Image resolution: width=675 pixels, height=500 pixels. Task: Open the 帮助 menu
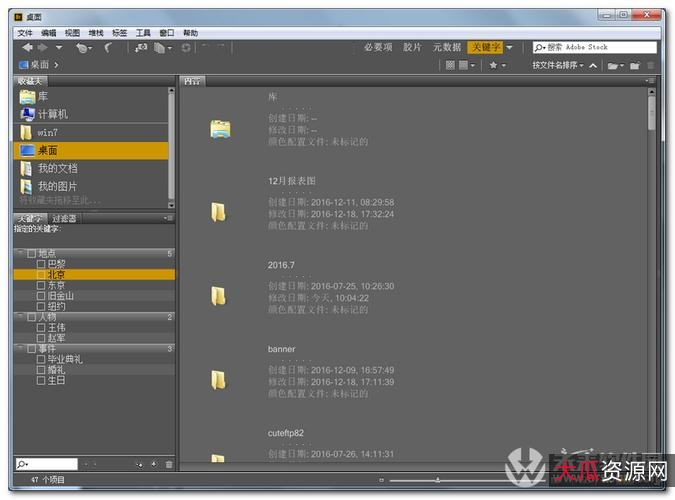click(x=190, y=33)
